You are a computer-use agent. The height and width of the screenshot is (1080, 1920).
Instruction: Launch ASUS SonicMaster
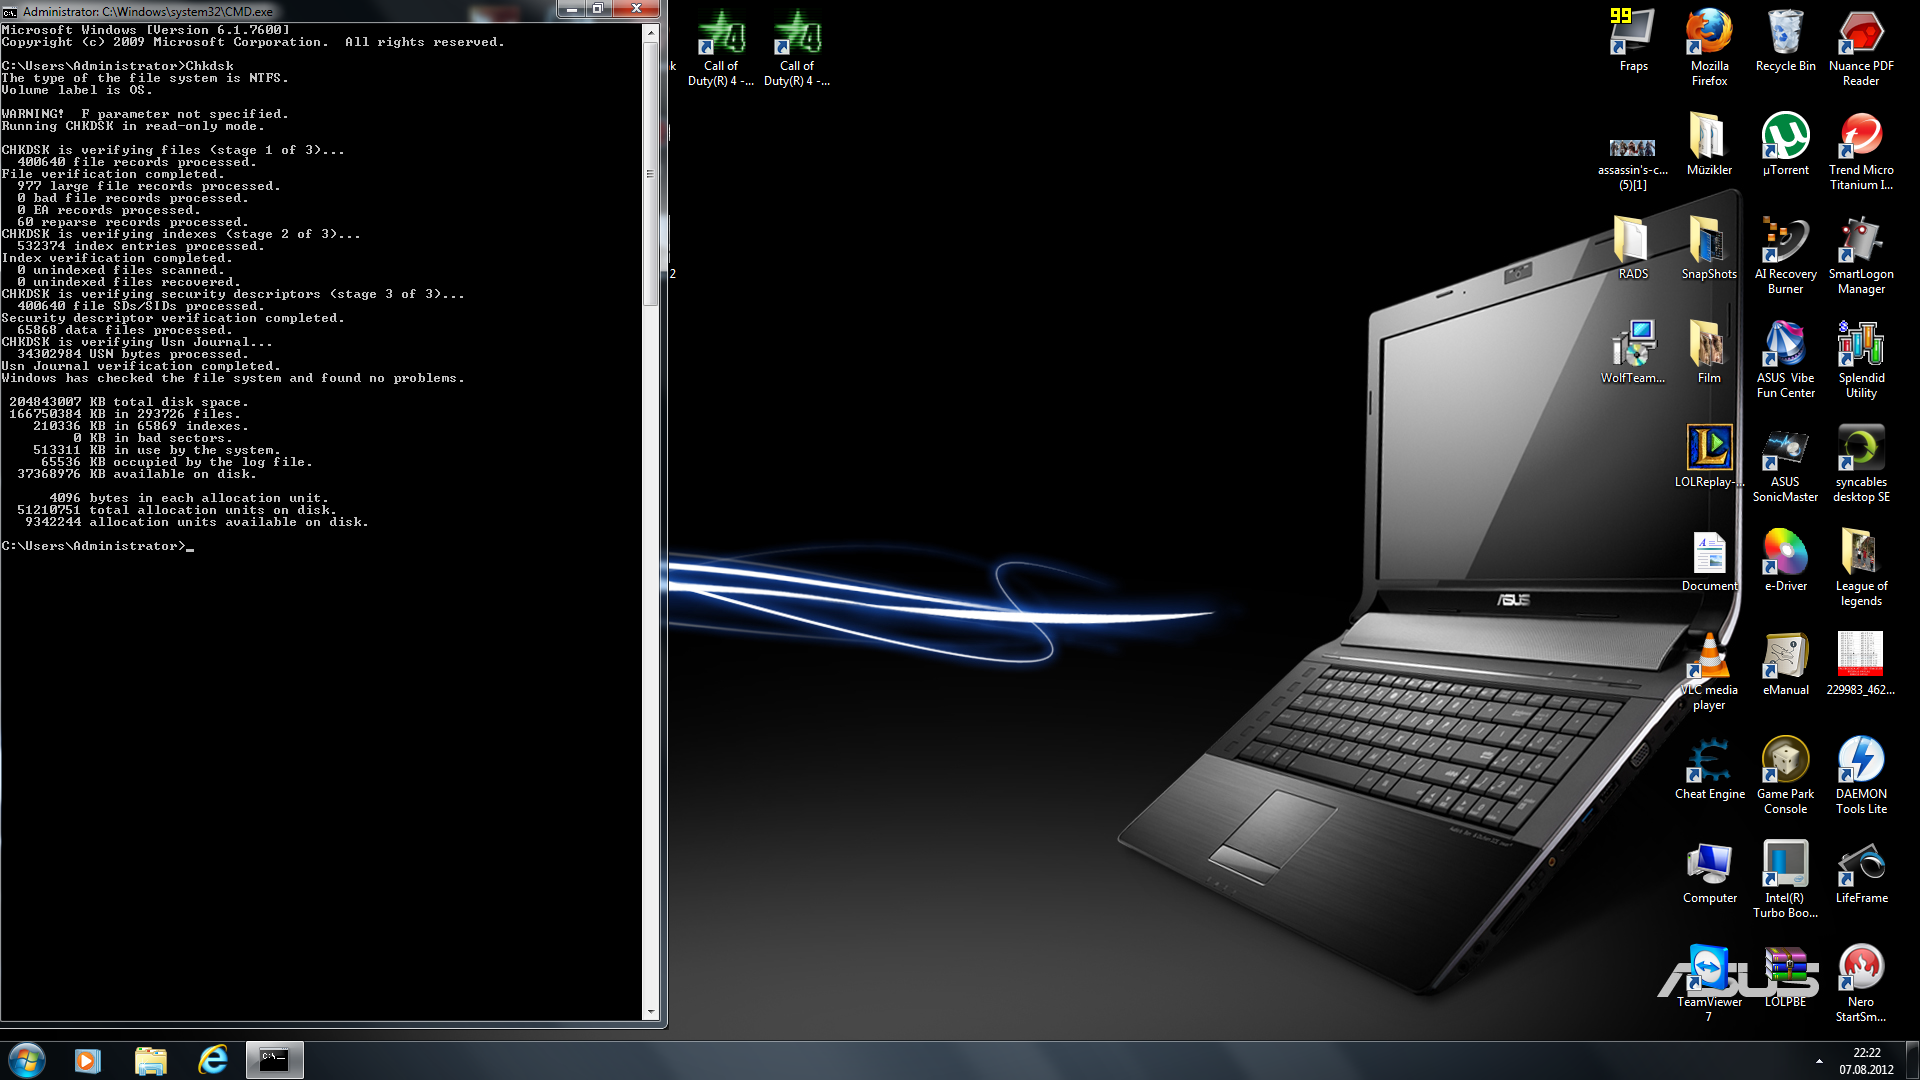[x=1785, y=463]
